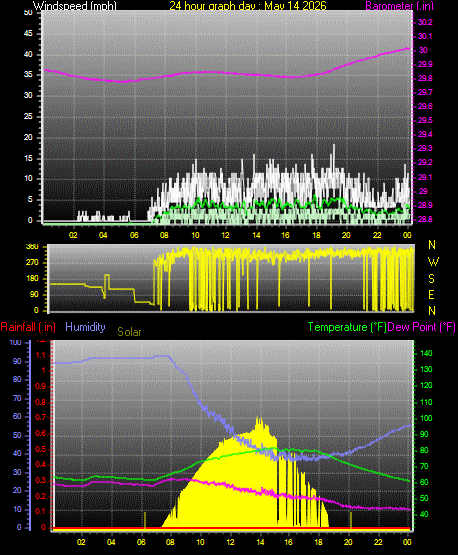458x555 pixels.
Task: Click the 0.4 rainfall scale value
Action: [x=41, y=464]
